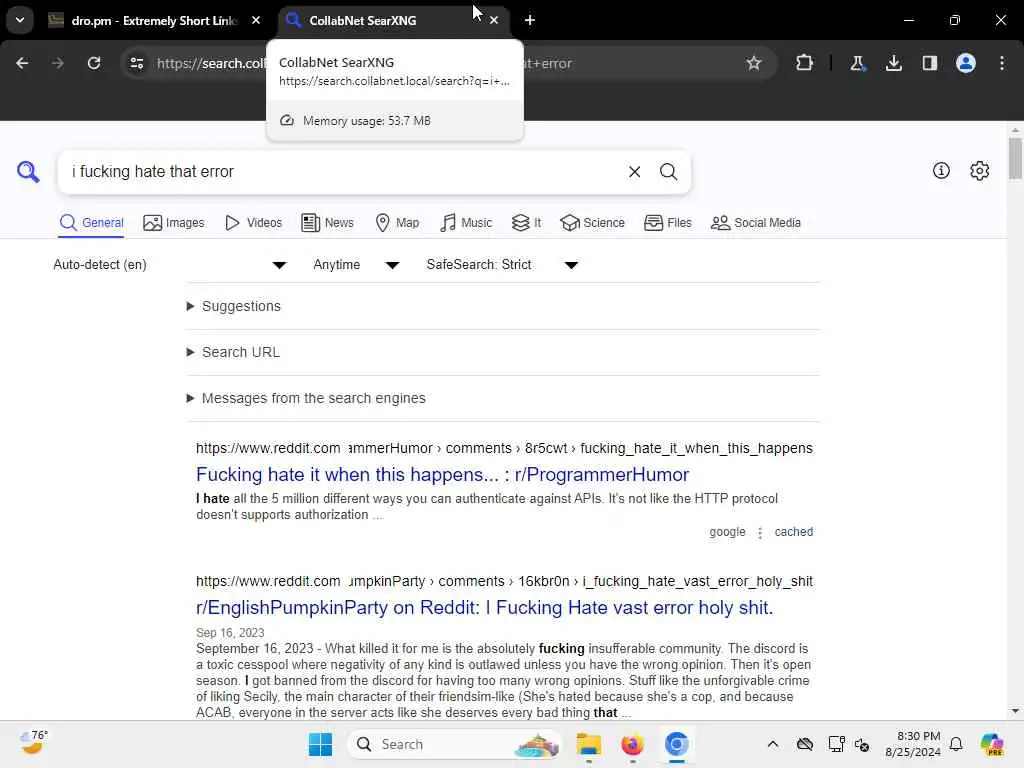Open the Chrome profile avatar
The image size is (1024, 768).
point(966,63)
